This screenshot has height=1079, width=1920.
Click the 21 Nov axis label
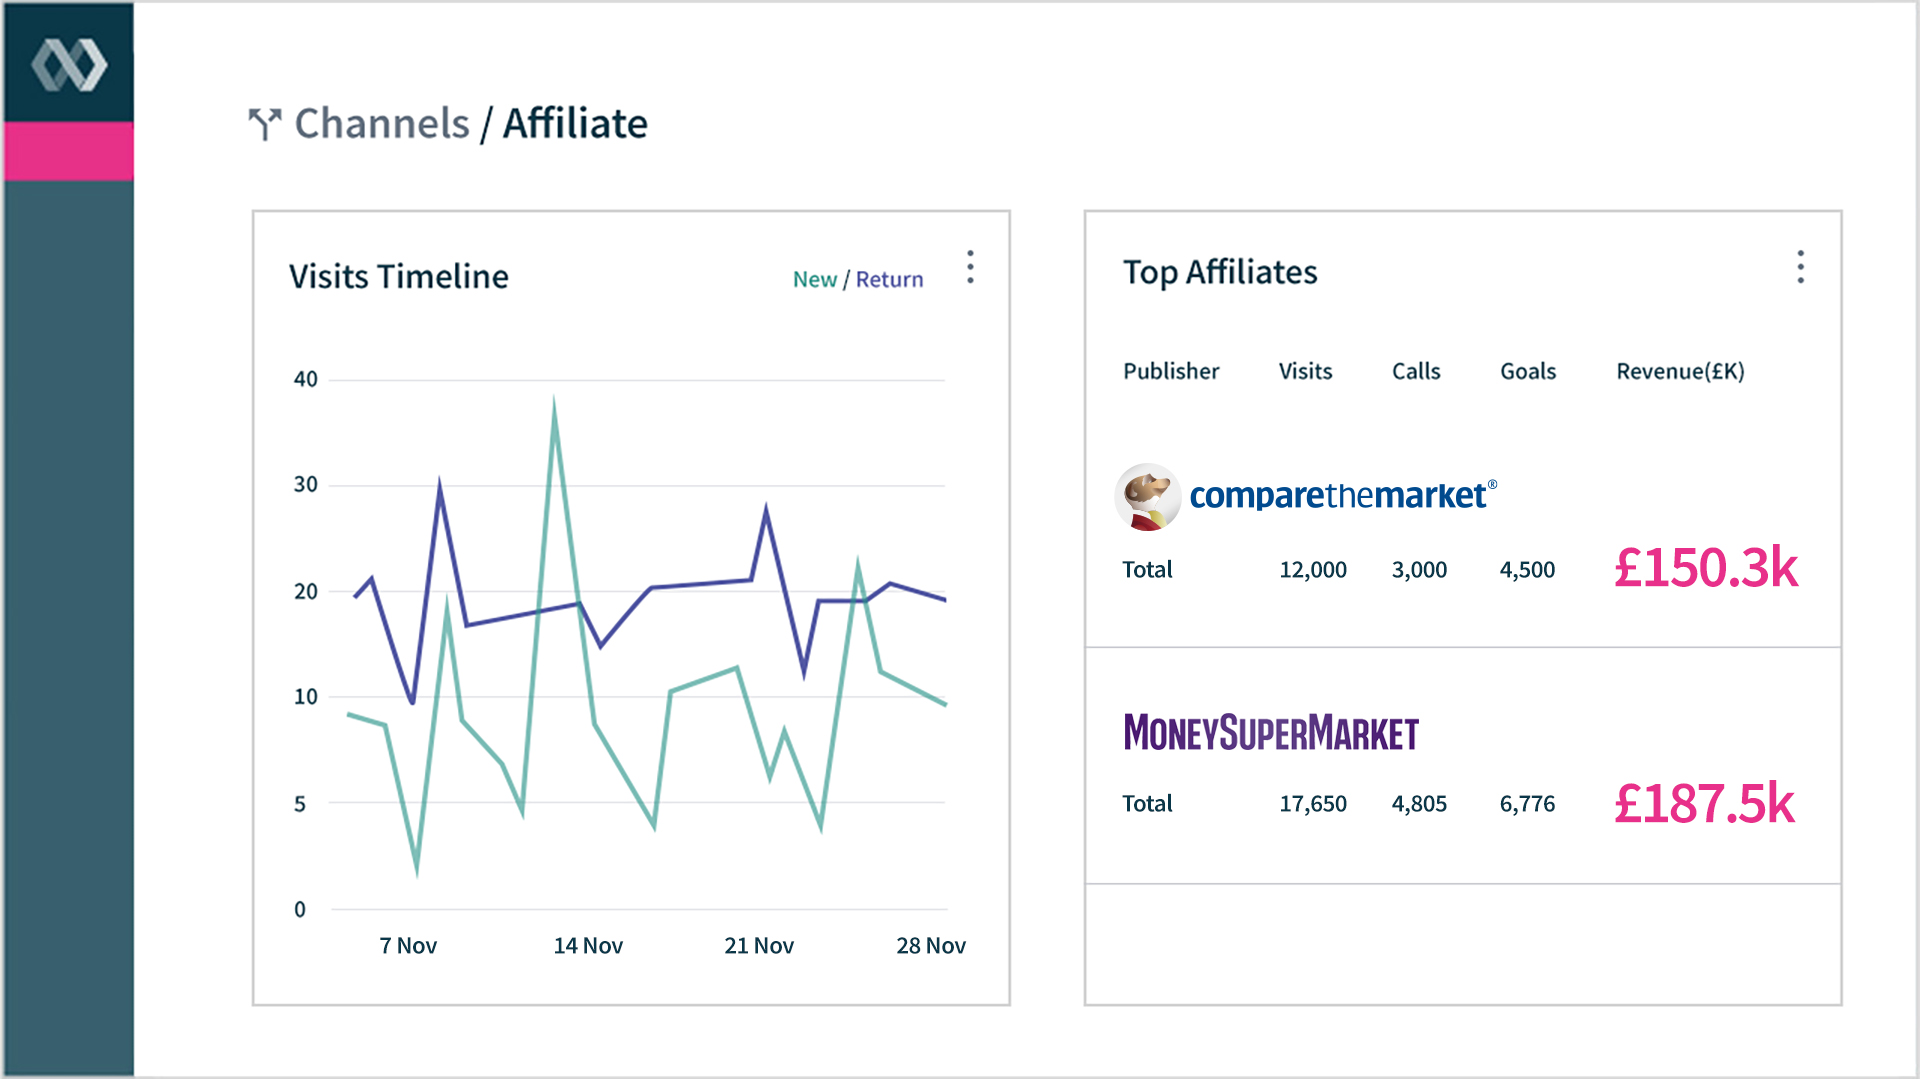(759, 946)
